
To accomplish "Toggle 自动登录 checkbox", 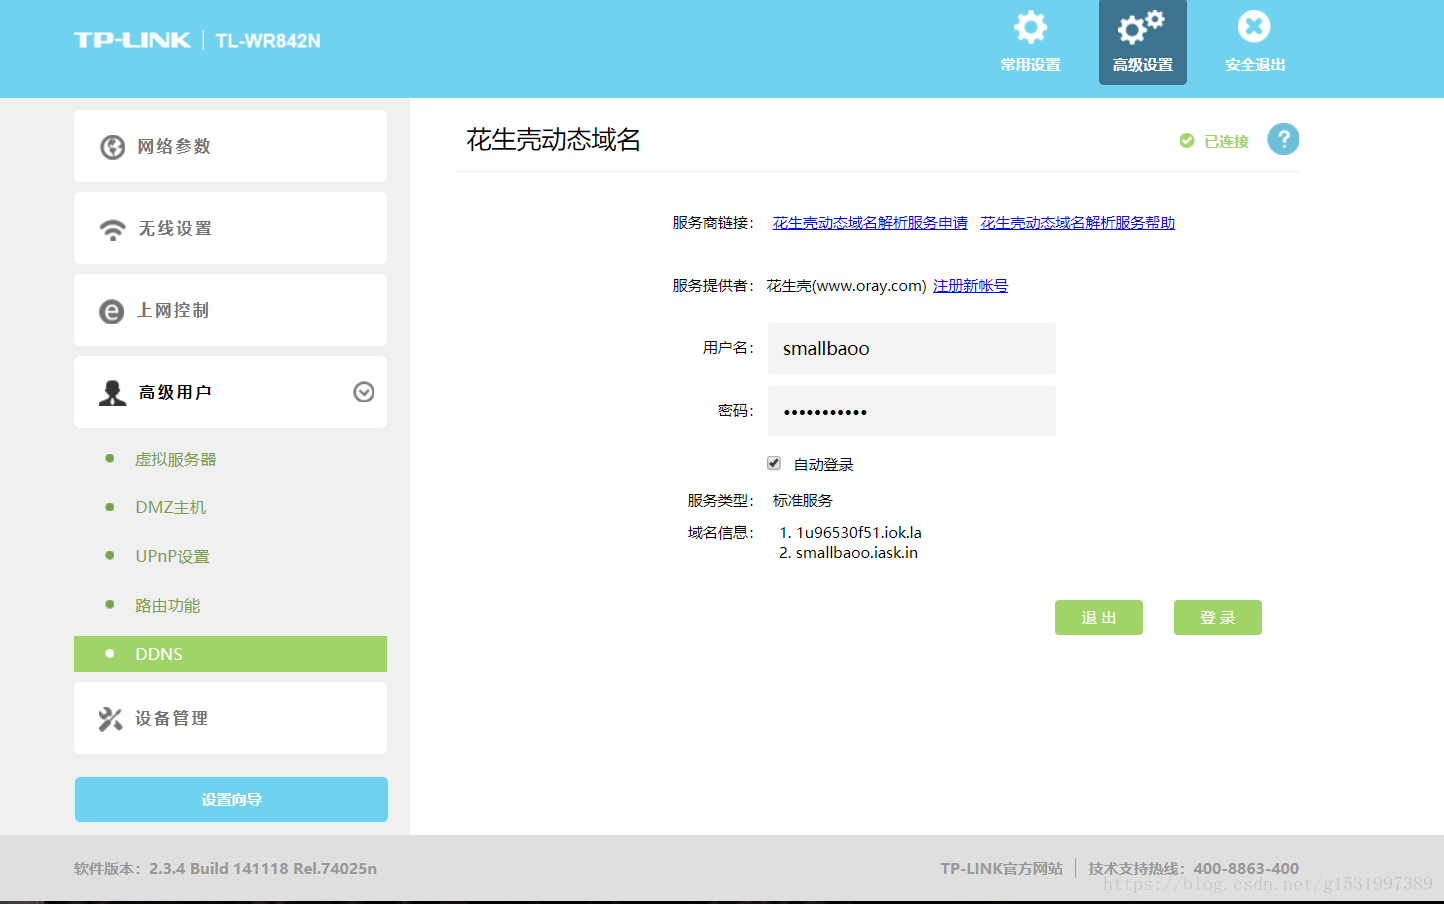I will (774, 463).
